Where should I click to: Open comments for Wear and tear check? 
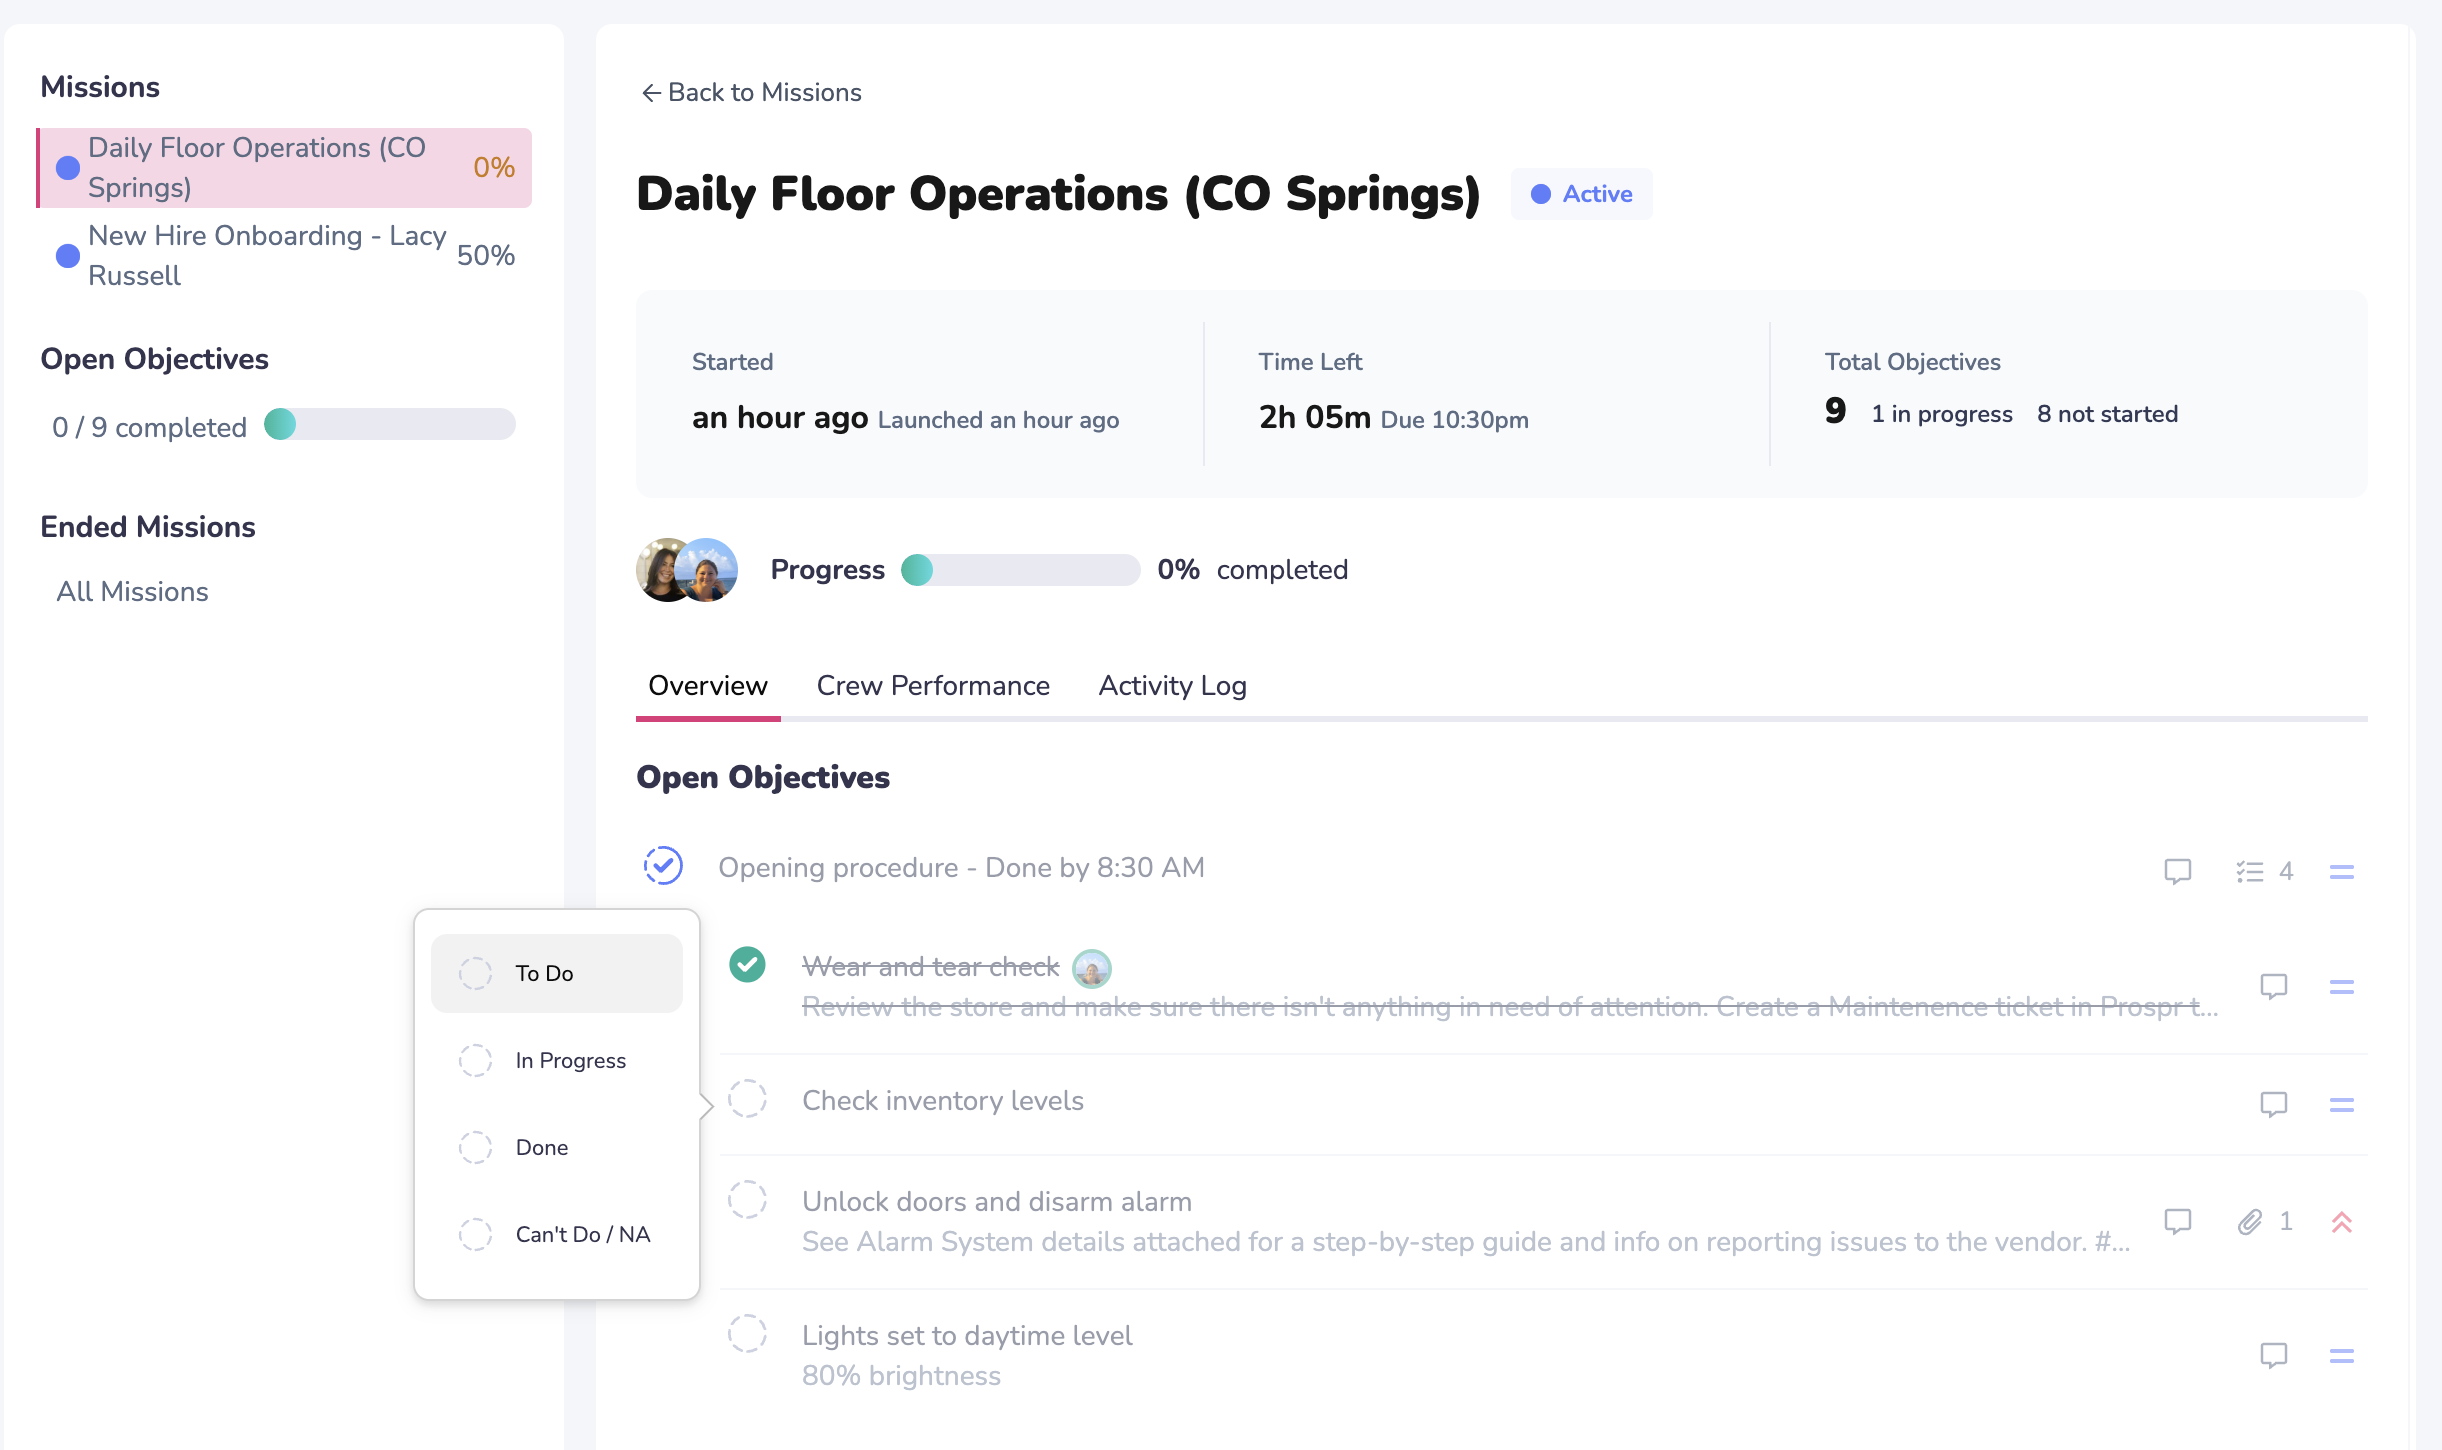point(2273,986)
